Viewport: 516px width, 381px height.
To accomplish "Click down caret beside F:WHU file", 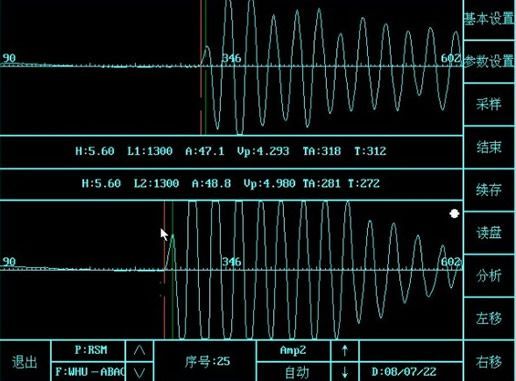I will 139,372.
